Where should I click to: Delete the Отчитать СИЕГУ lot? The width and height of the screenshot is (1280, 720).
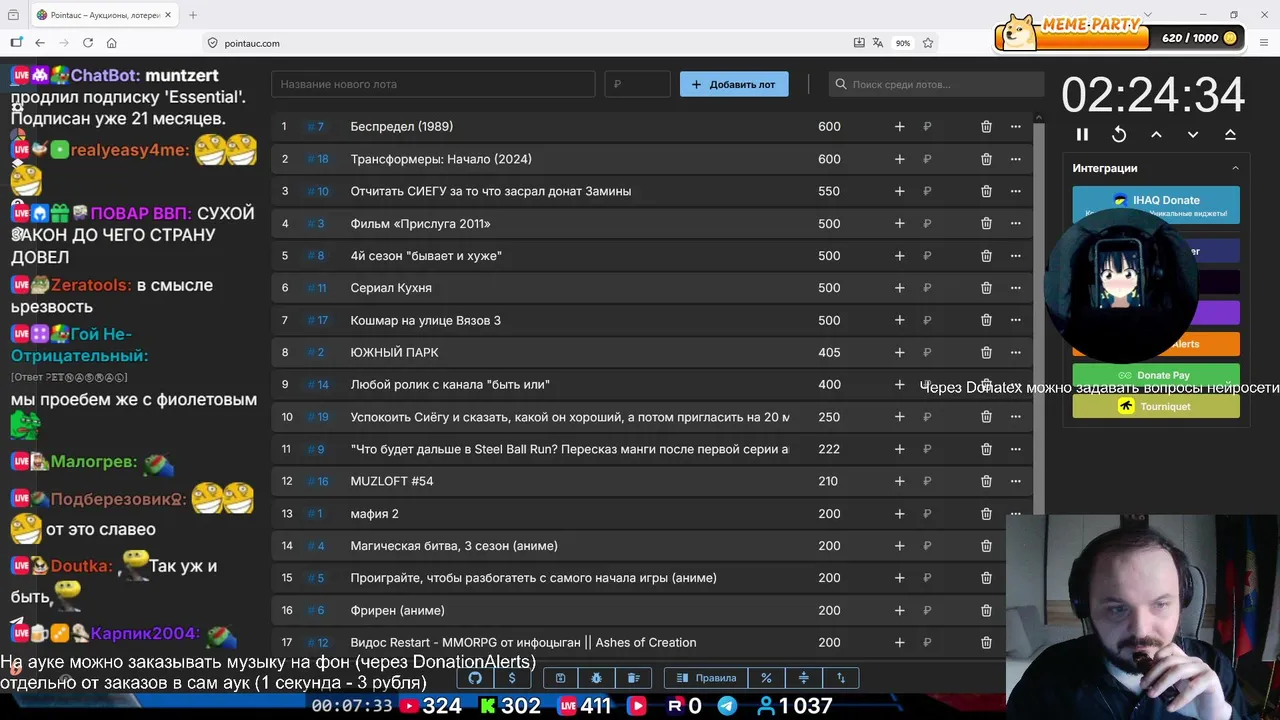pos(986,191)
